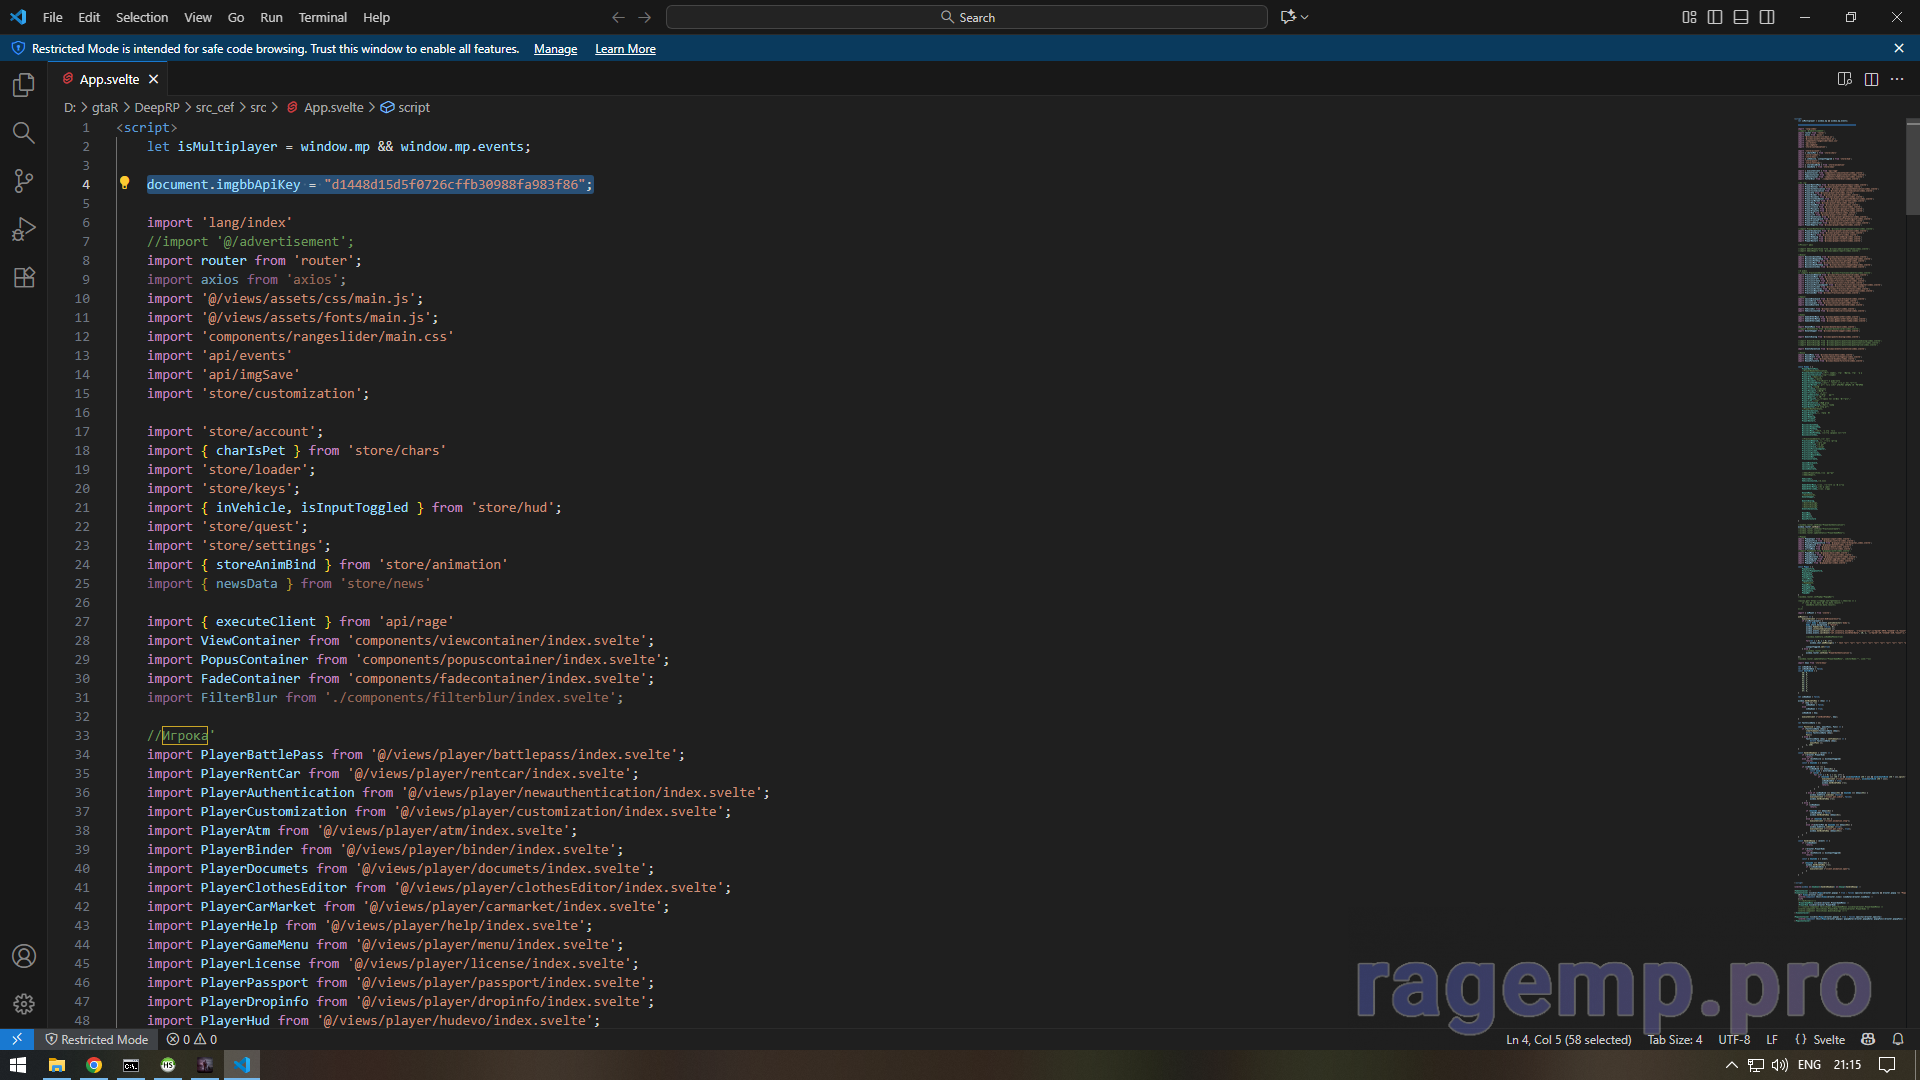
Task: Toggle the bottom panel layout button
Action: pos(1741,17)
